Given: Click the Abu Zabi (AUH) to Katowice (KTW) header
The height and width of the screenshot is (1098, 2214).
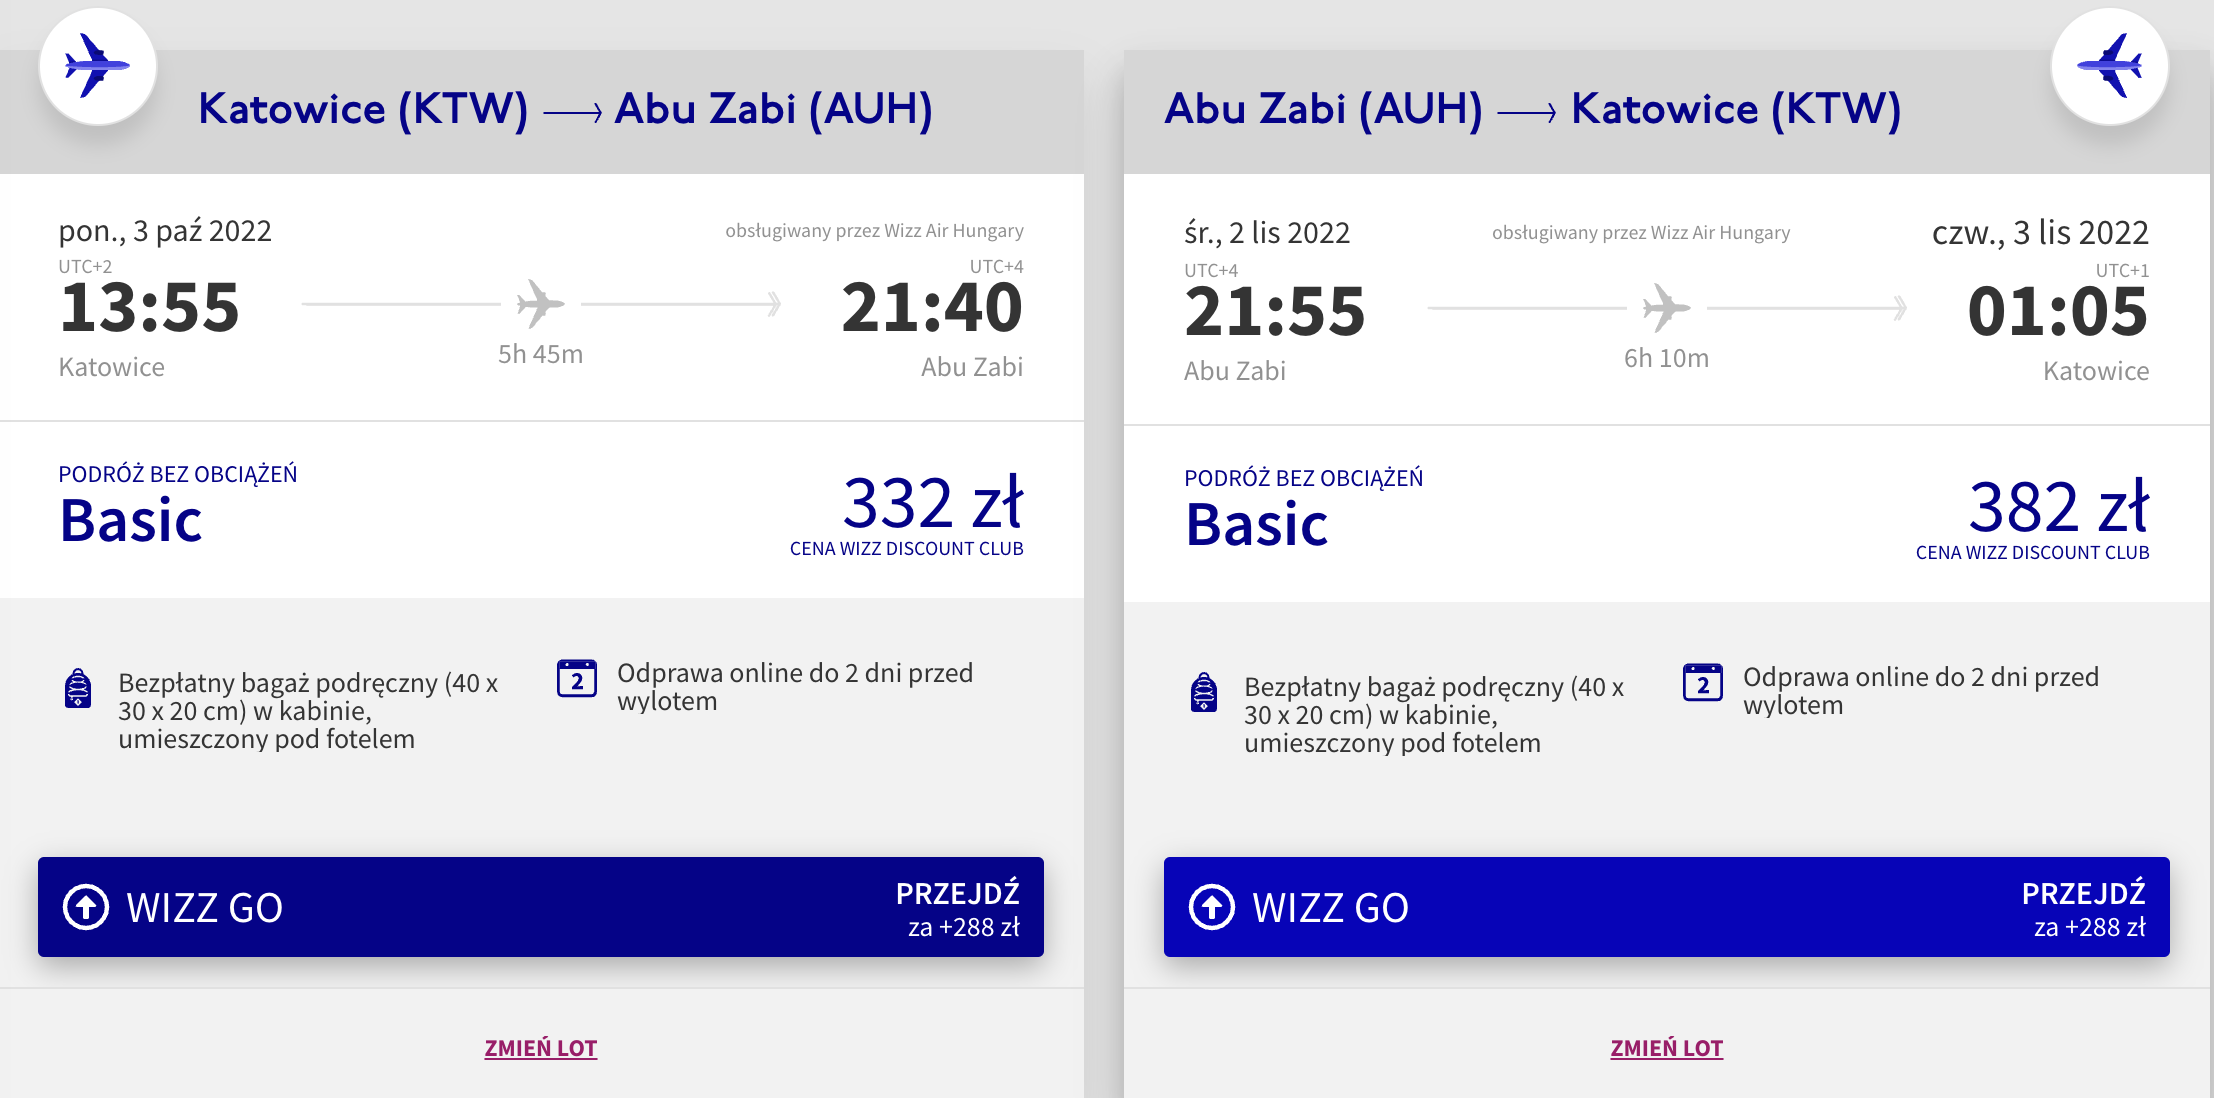Looking at the screenshot, I should 1532,109.
